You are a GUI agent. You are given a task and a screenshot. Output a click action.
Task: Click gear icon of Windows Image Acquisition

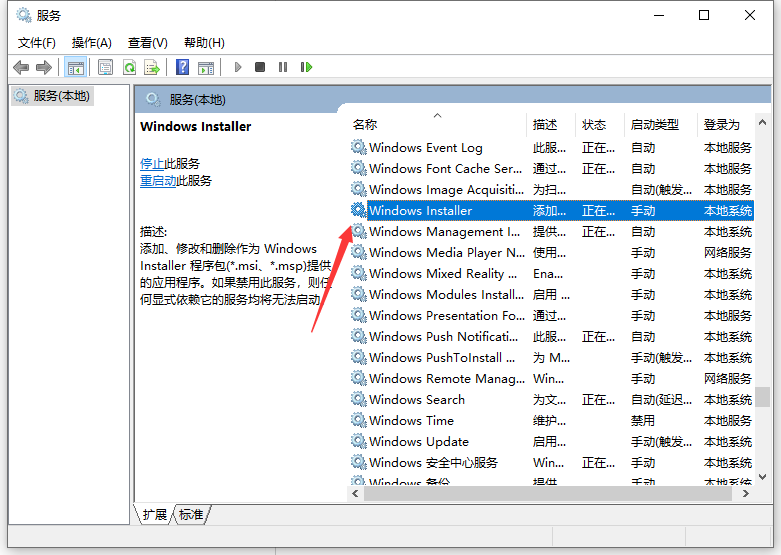click(x=359, y=189)
